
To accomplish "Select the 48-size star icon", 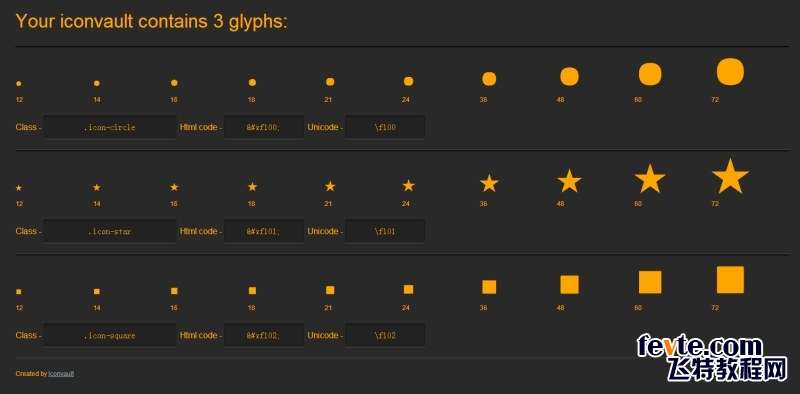I will [569, 181].
